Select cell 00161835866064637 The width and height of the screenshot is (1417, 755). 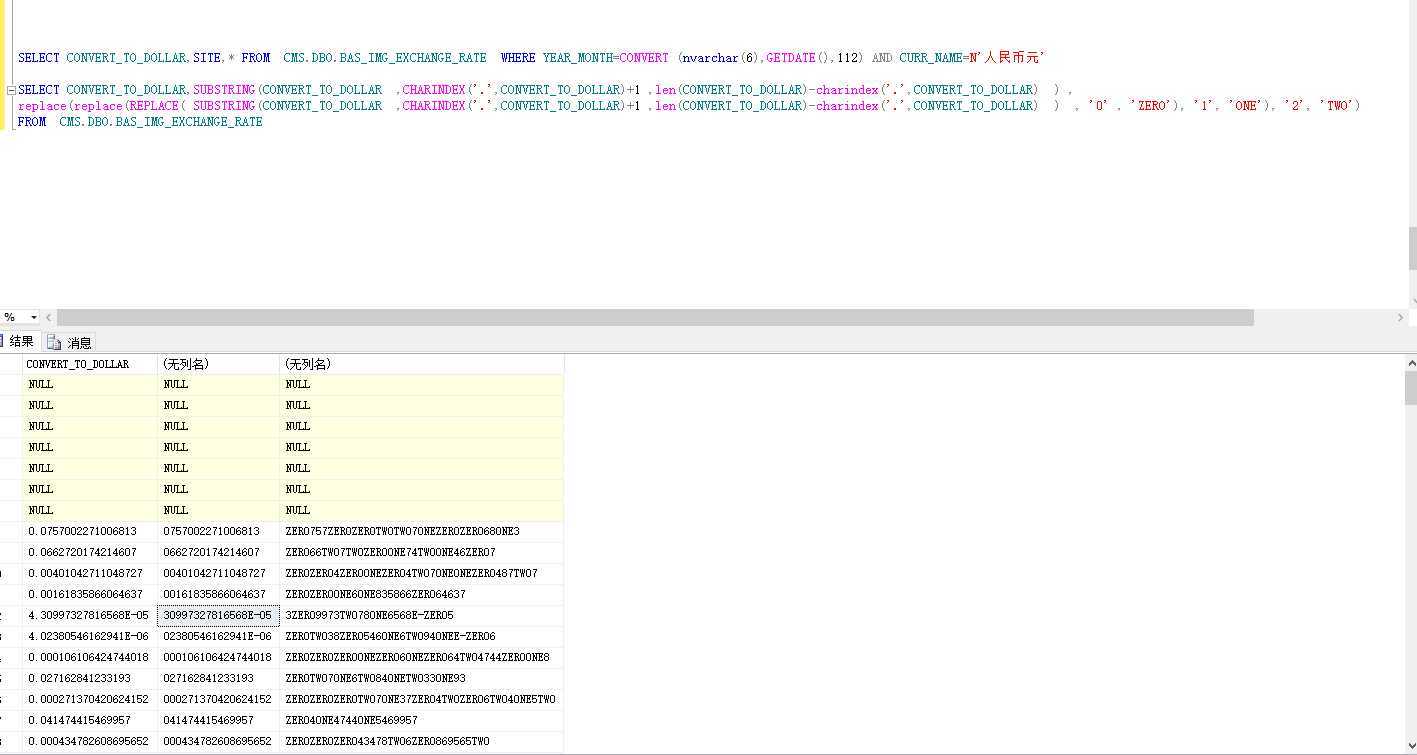click(218, 594)
